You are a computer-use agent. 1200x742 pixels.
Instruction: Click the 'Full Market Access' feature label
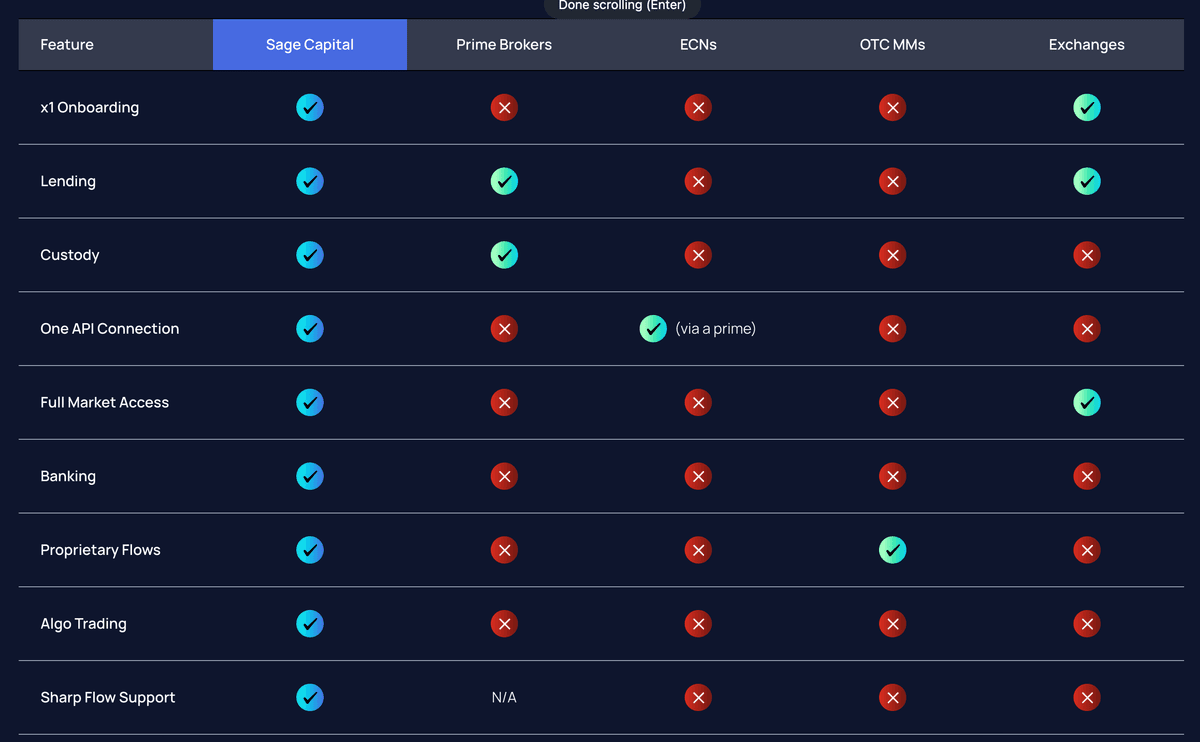click(105, 402)
